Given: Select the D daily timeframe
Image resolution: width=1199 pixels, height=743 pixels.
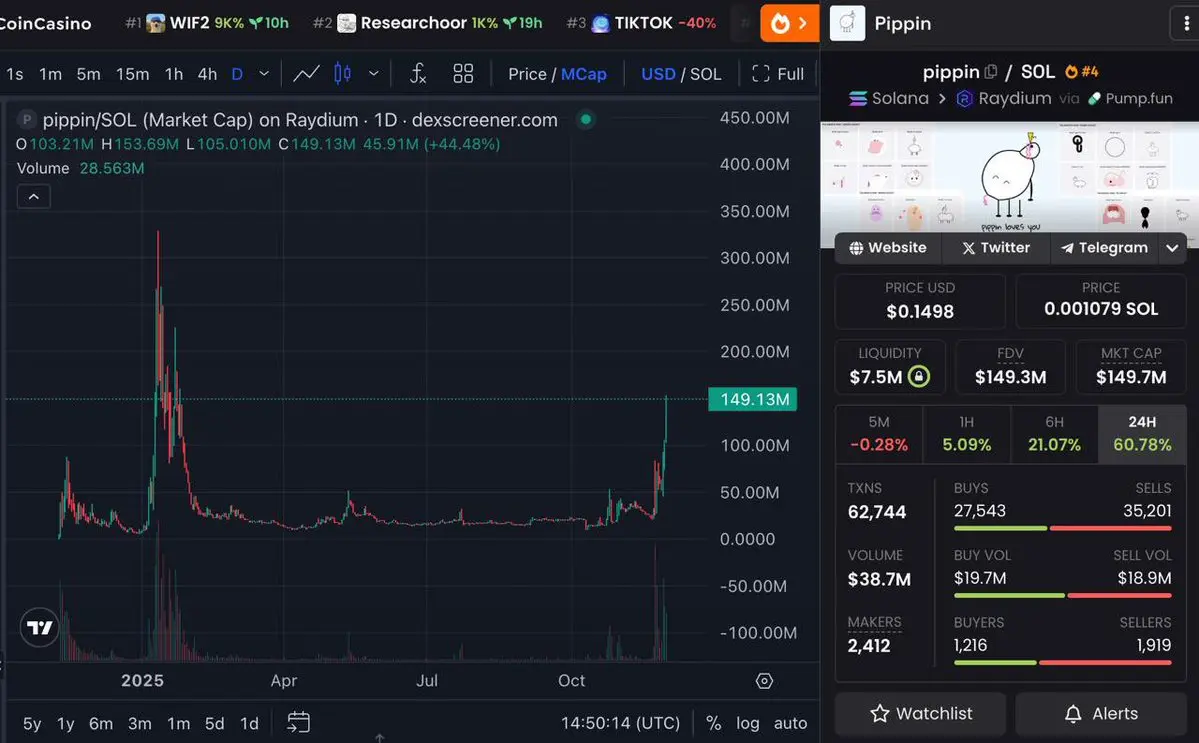Looking at the screenshot, I should point(237,74).
